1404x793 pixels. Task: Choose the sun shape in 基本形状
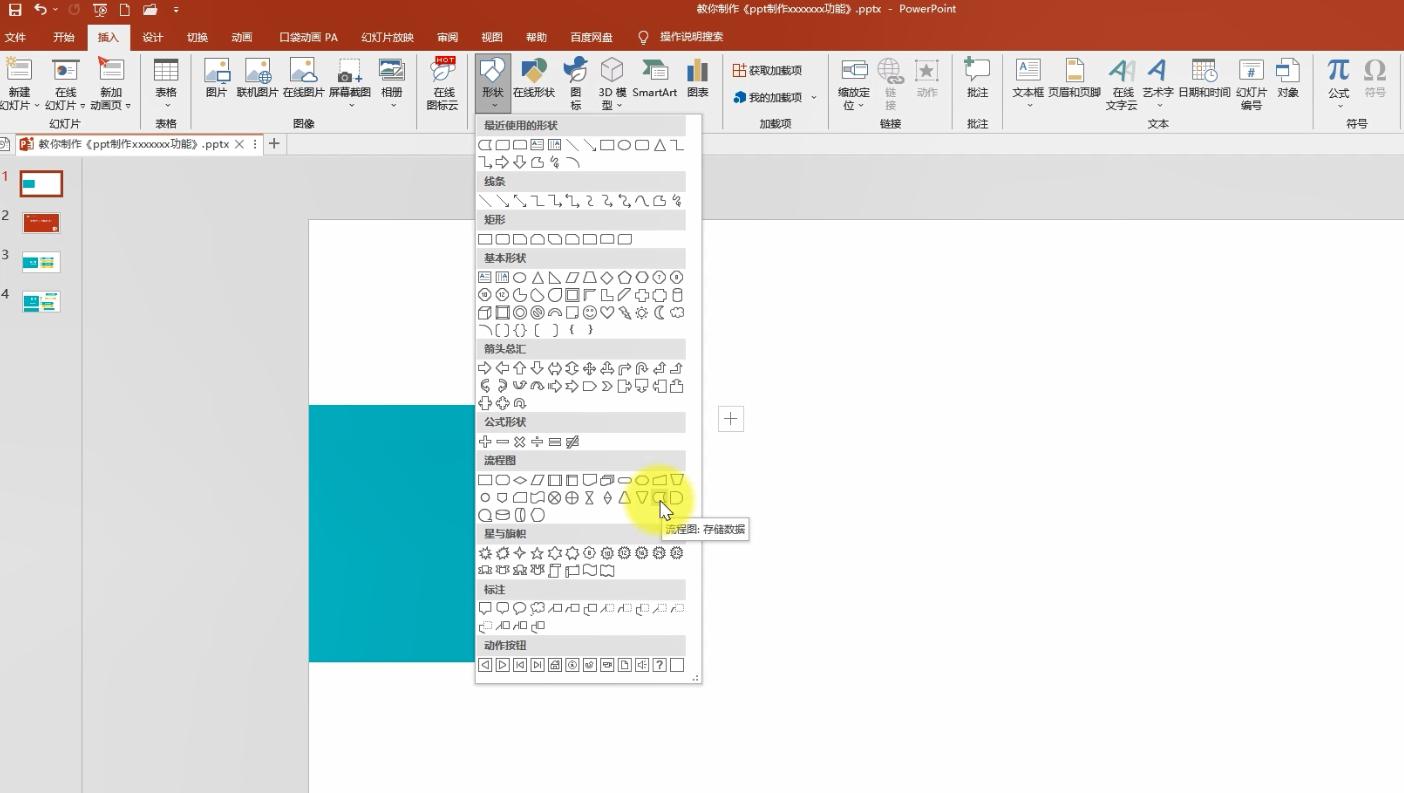pos(642,313)
